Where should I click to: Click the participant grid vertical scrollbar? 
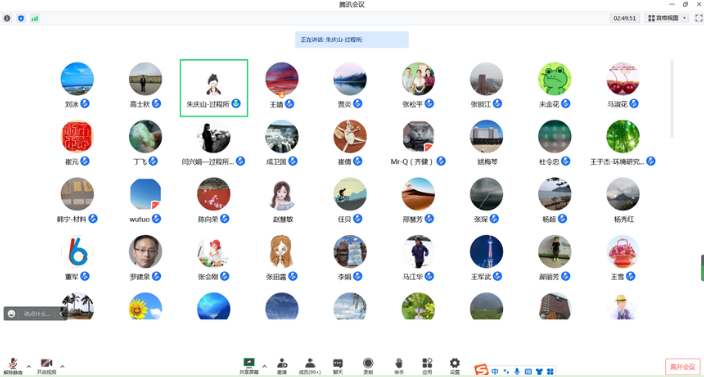(672, 99)
